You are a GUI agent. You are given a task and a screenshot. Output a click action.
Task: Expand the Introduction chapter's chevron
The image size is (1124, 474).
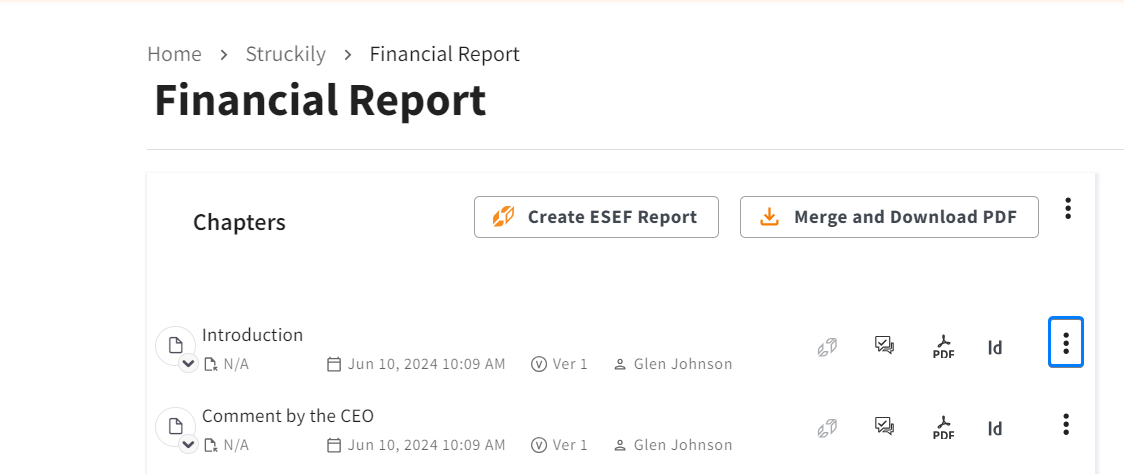pyautogui.click(x=188, y=365)
